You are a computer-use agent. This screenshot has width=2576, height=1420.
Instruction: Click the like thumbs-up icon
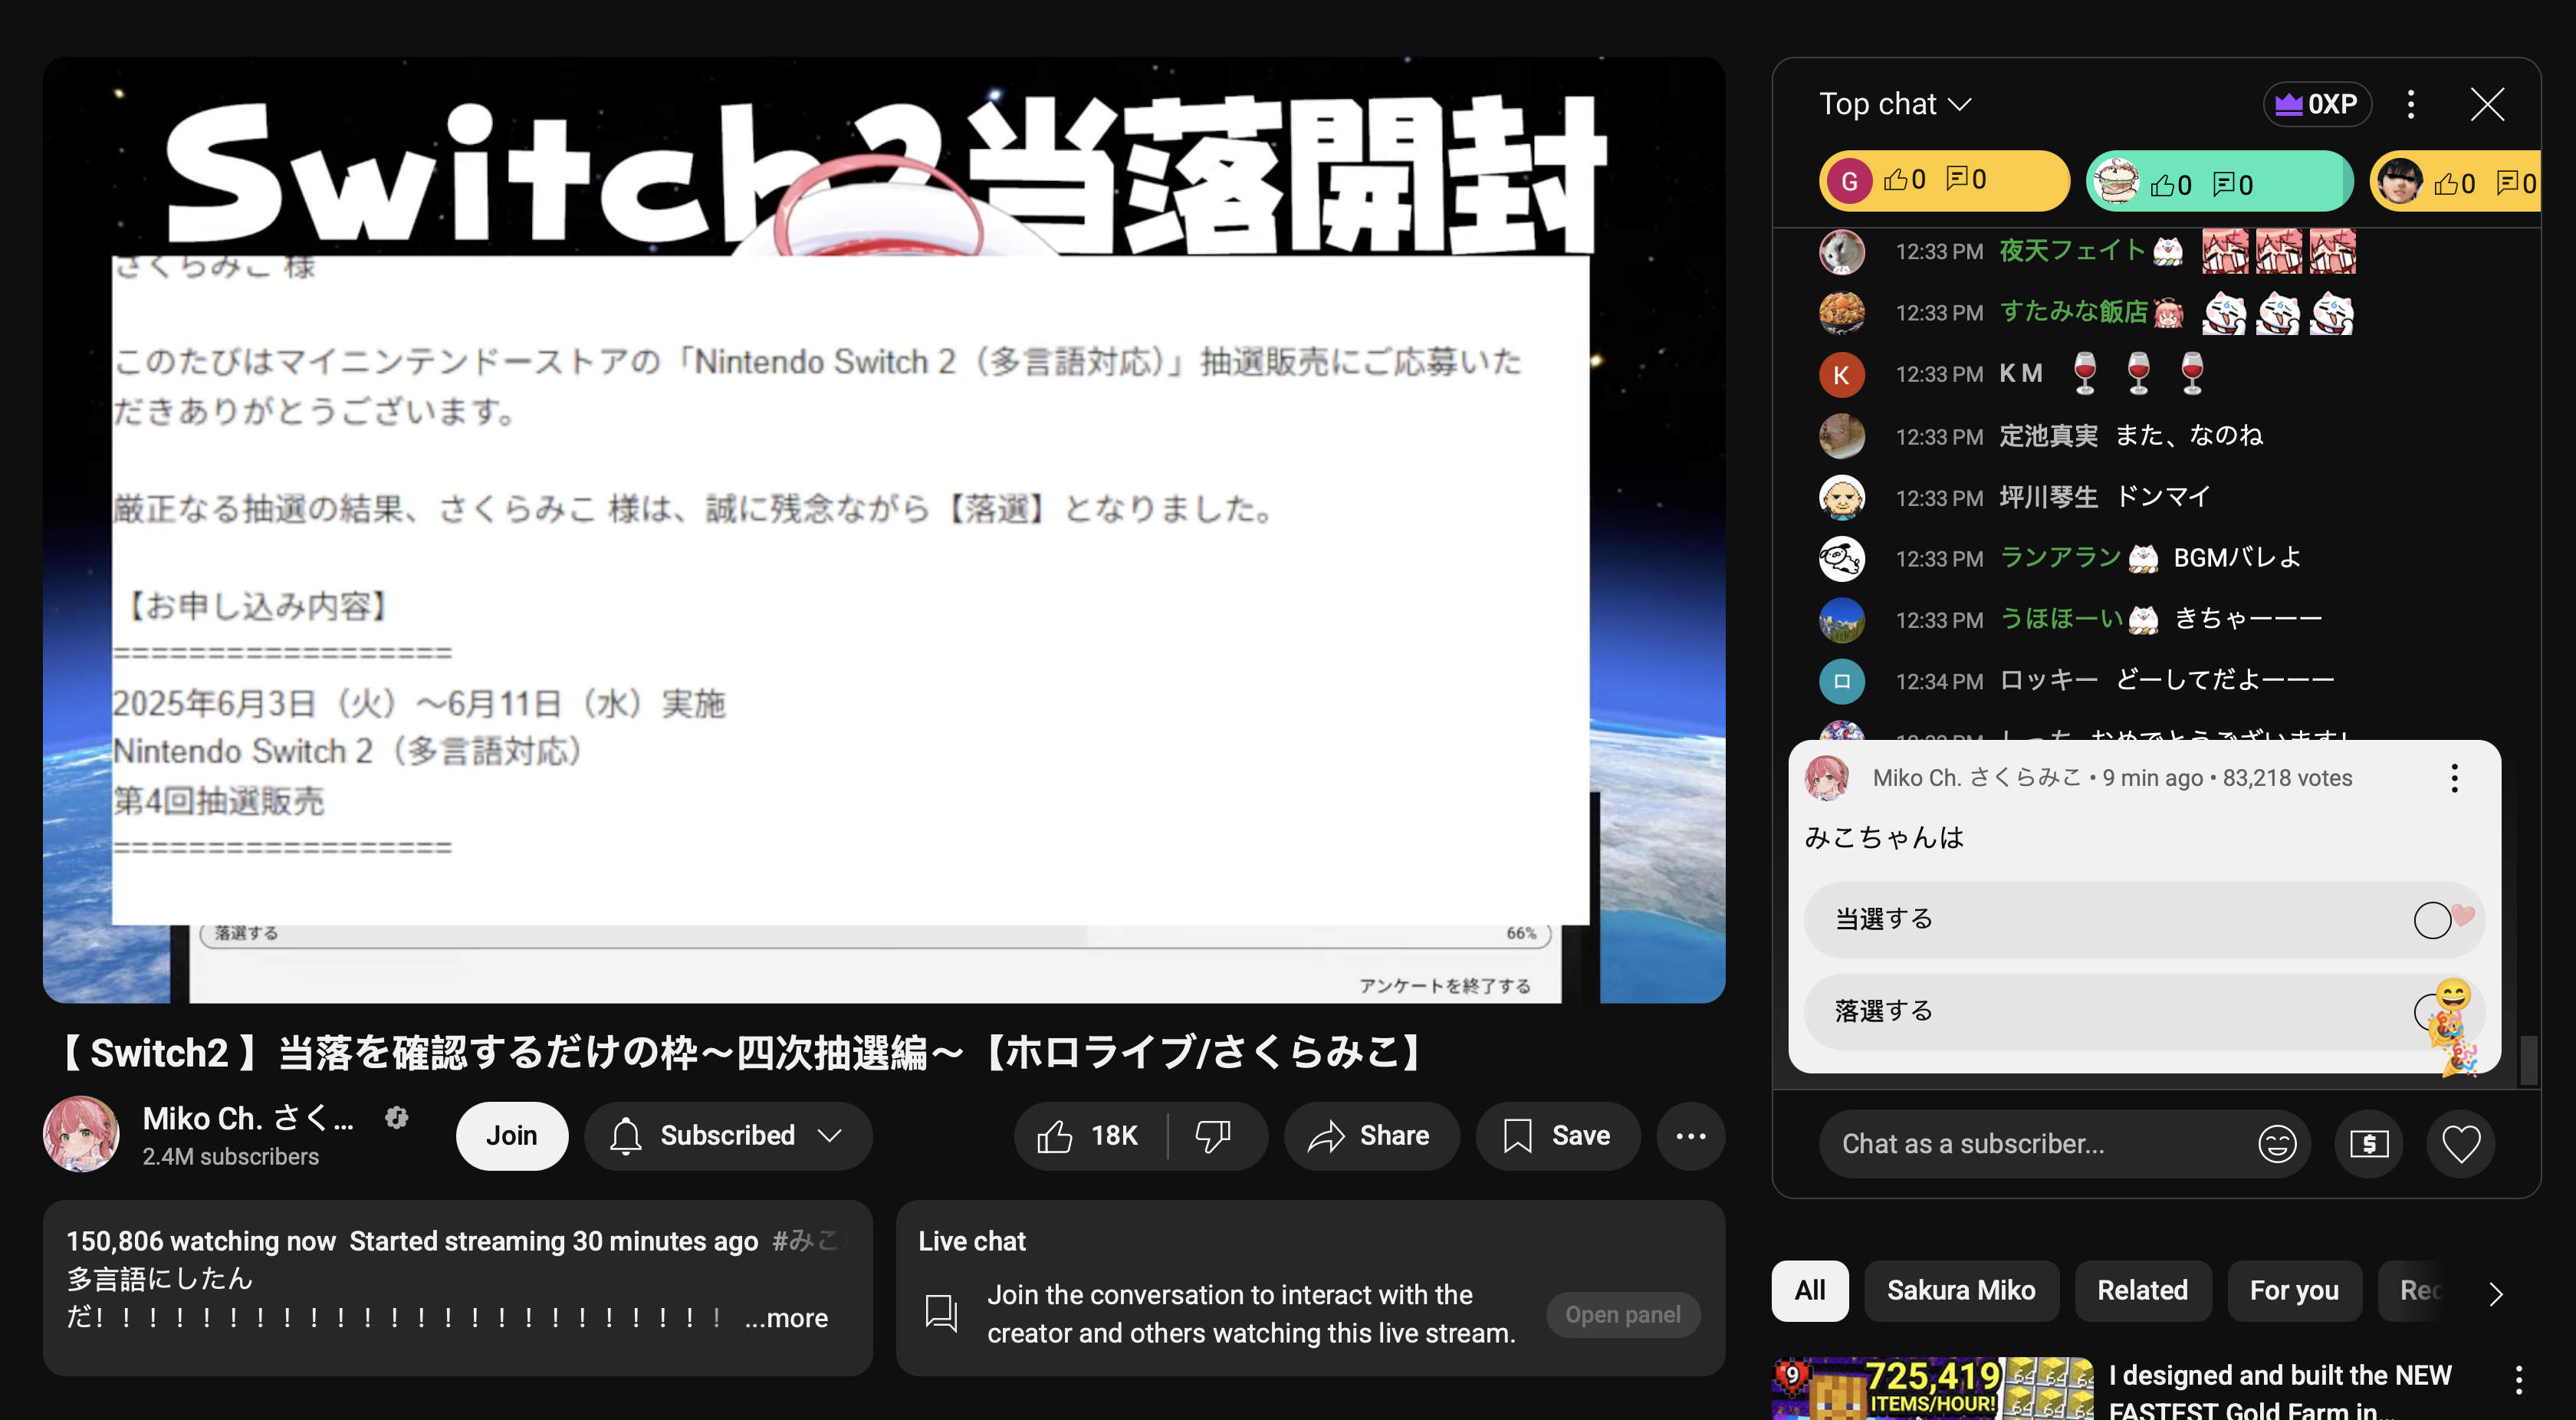click(x=1056, y=1136)
